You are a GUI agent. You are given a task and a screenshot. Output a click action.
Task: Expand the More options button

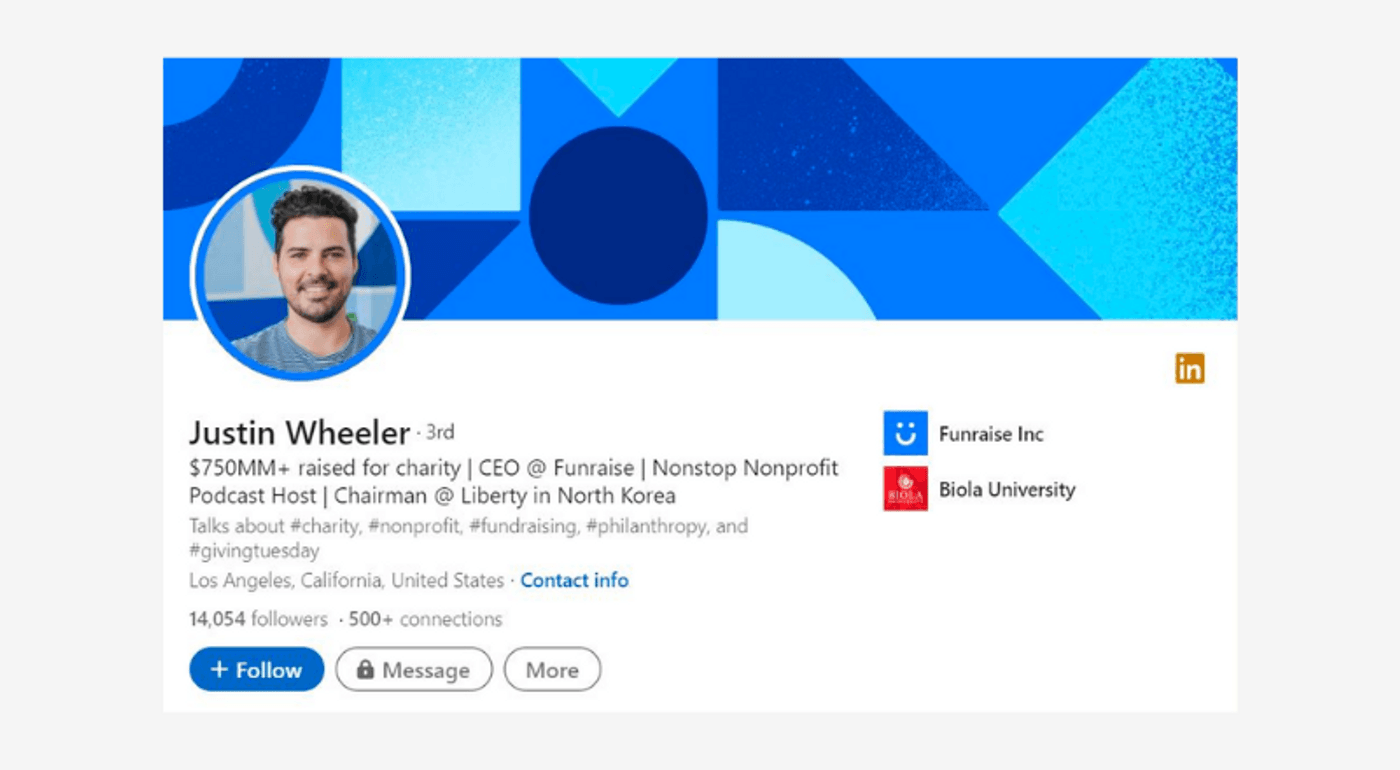tap(552, 670)
